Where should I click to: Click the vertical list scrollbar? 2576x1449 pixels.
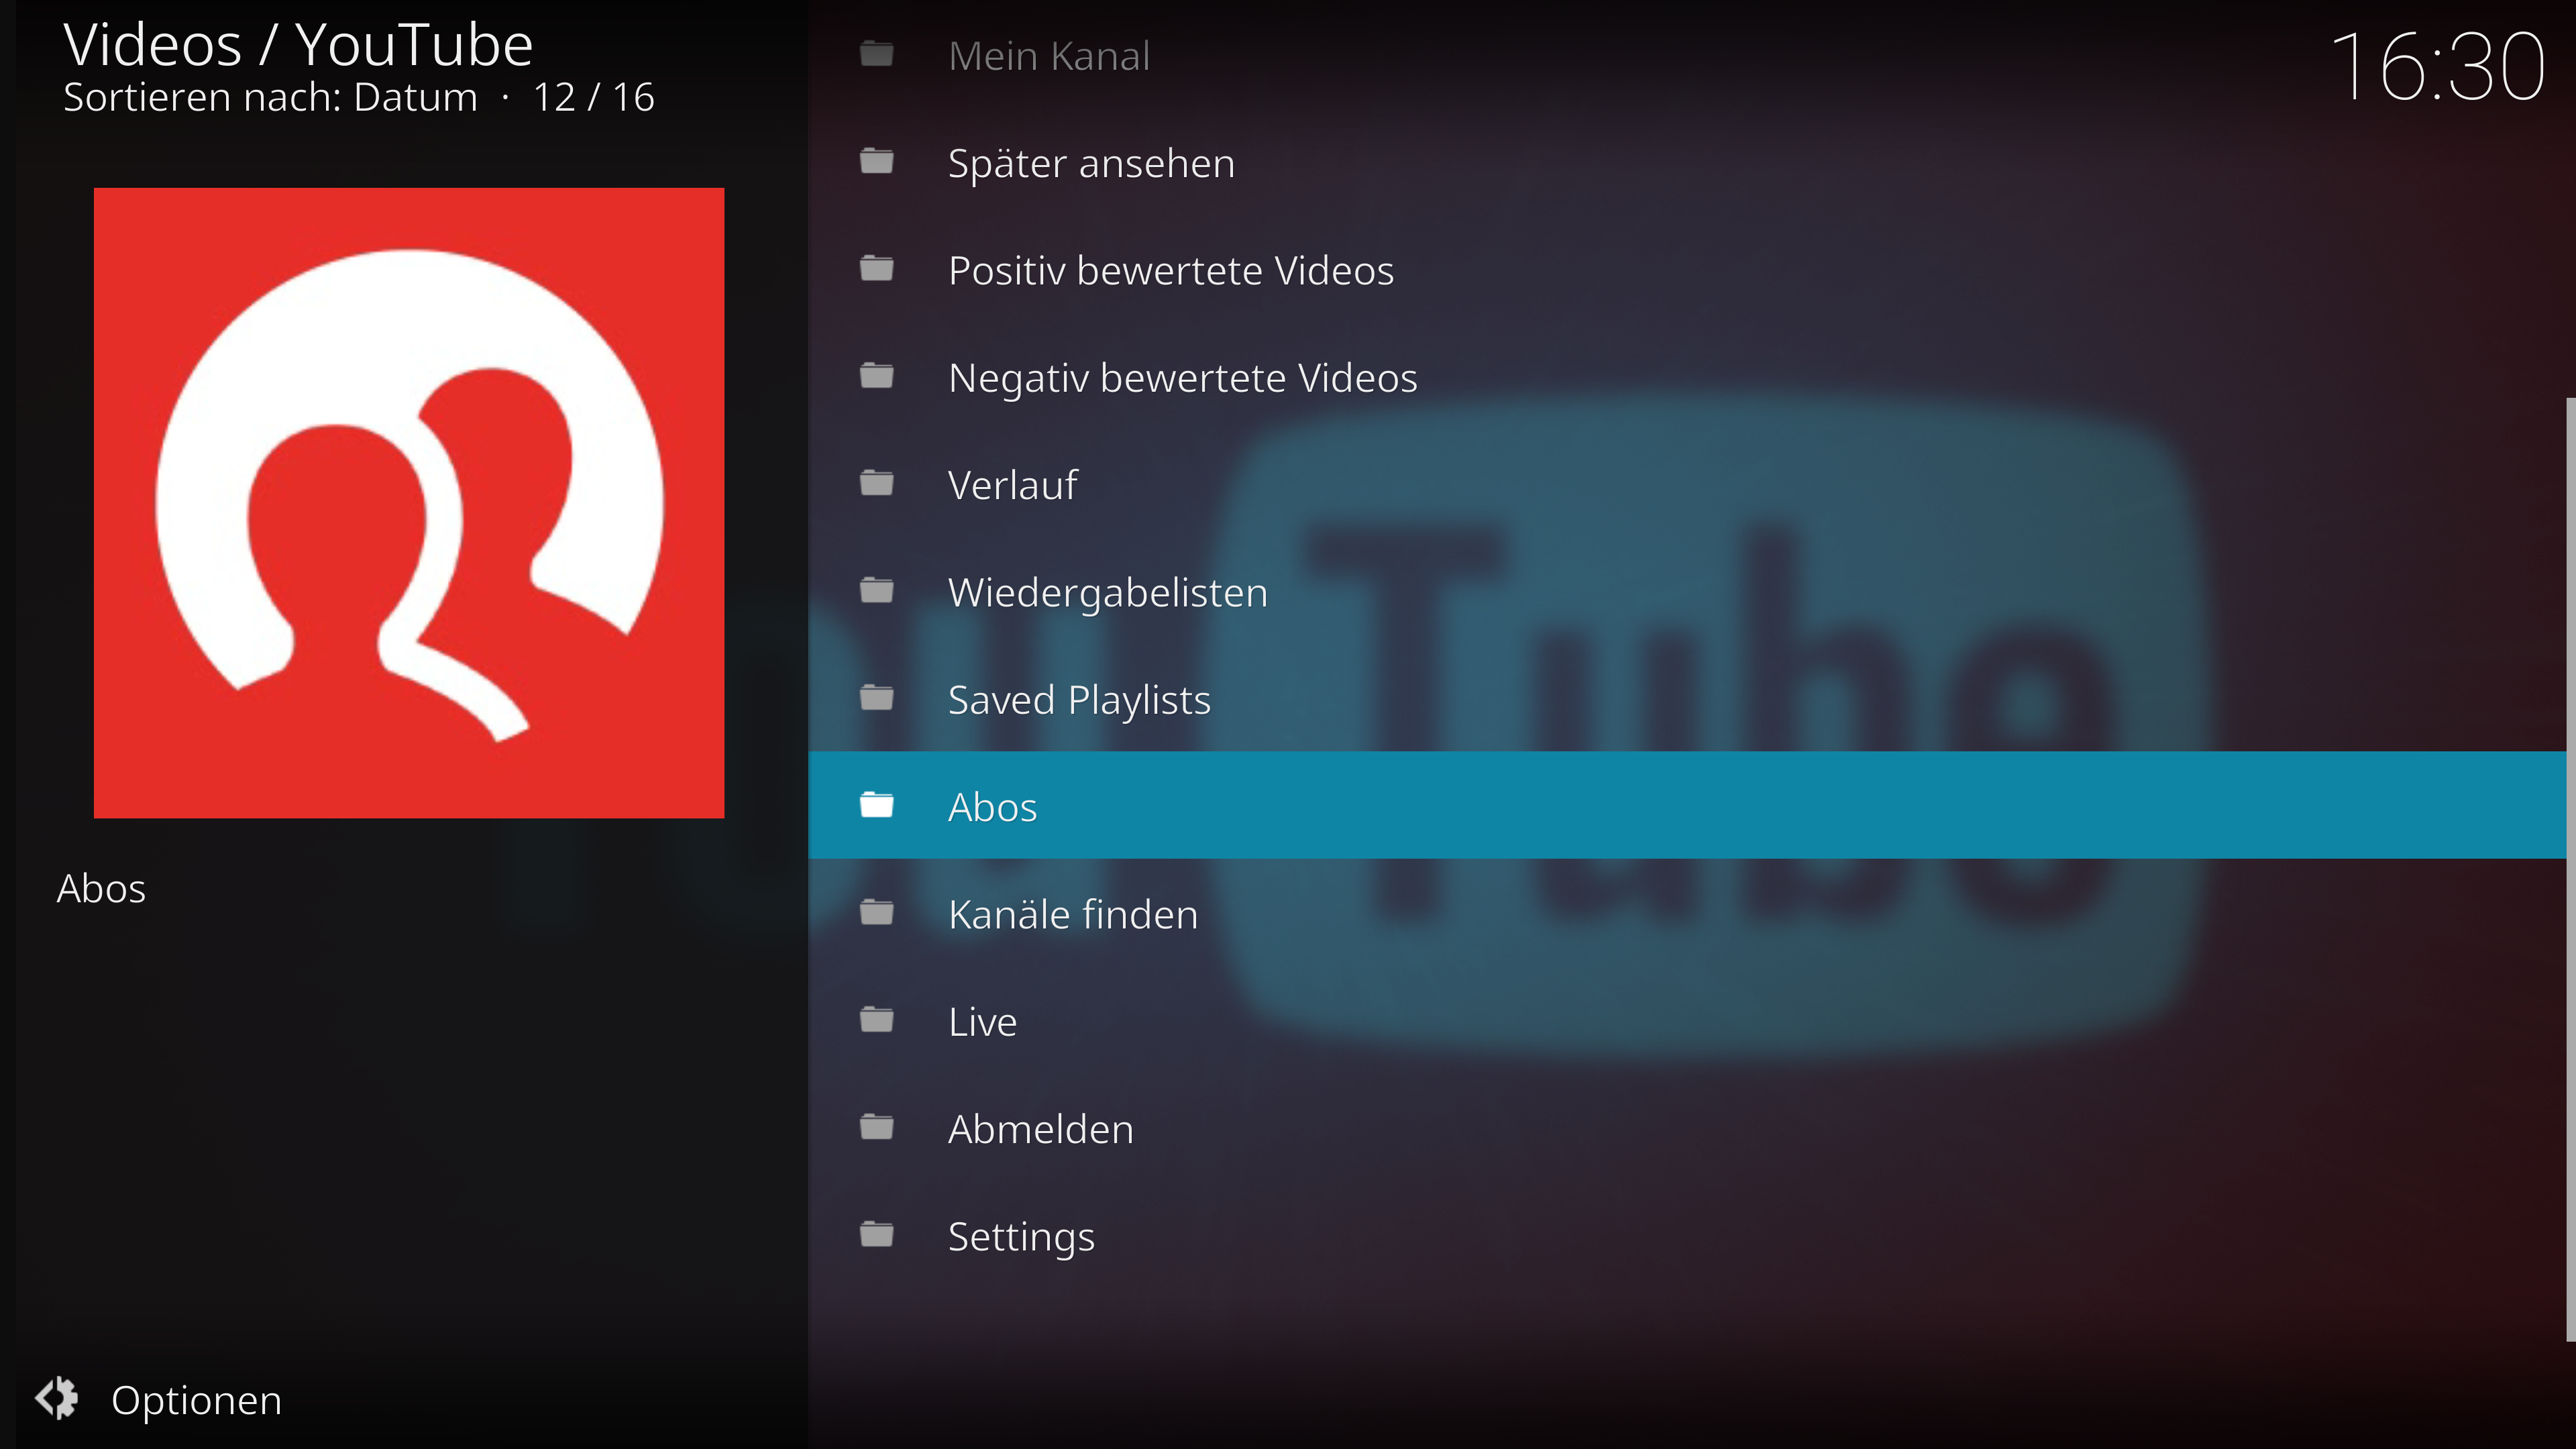(x=2570, y=869)
